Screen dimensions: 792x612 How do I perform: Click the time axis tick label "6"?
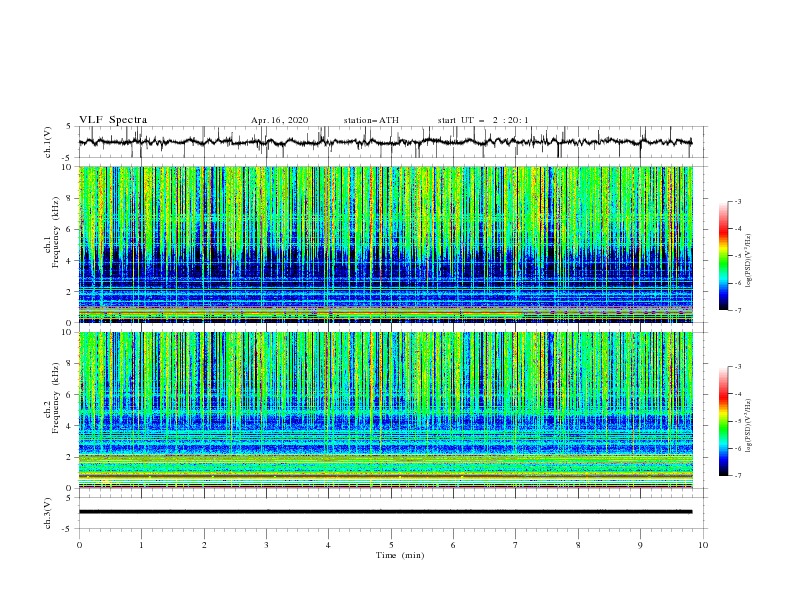click(453, 545)
